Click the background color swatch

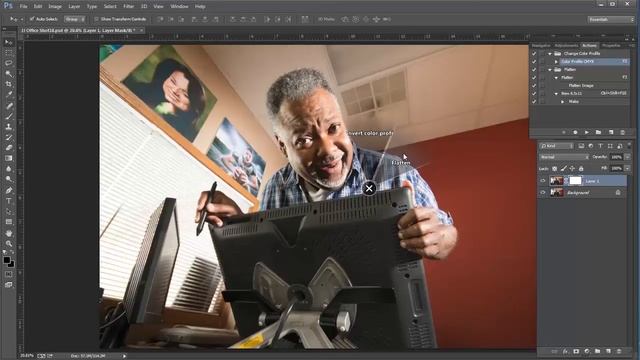click(11, 264)
